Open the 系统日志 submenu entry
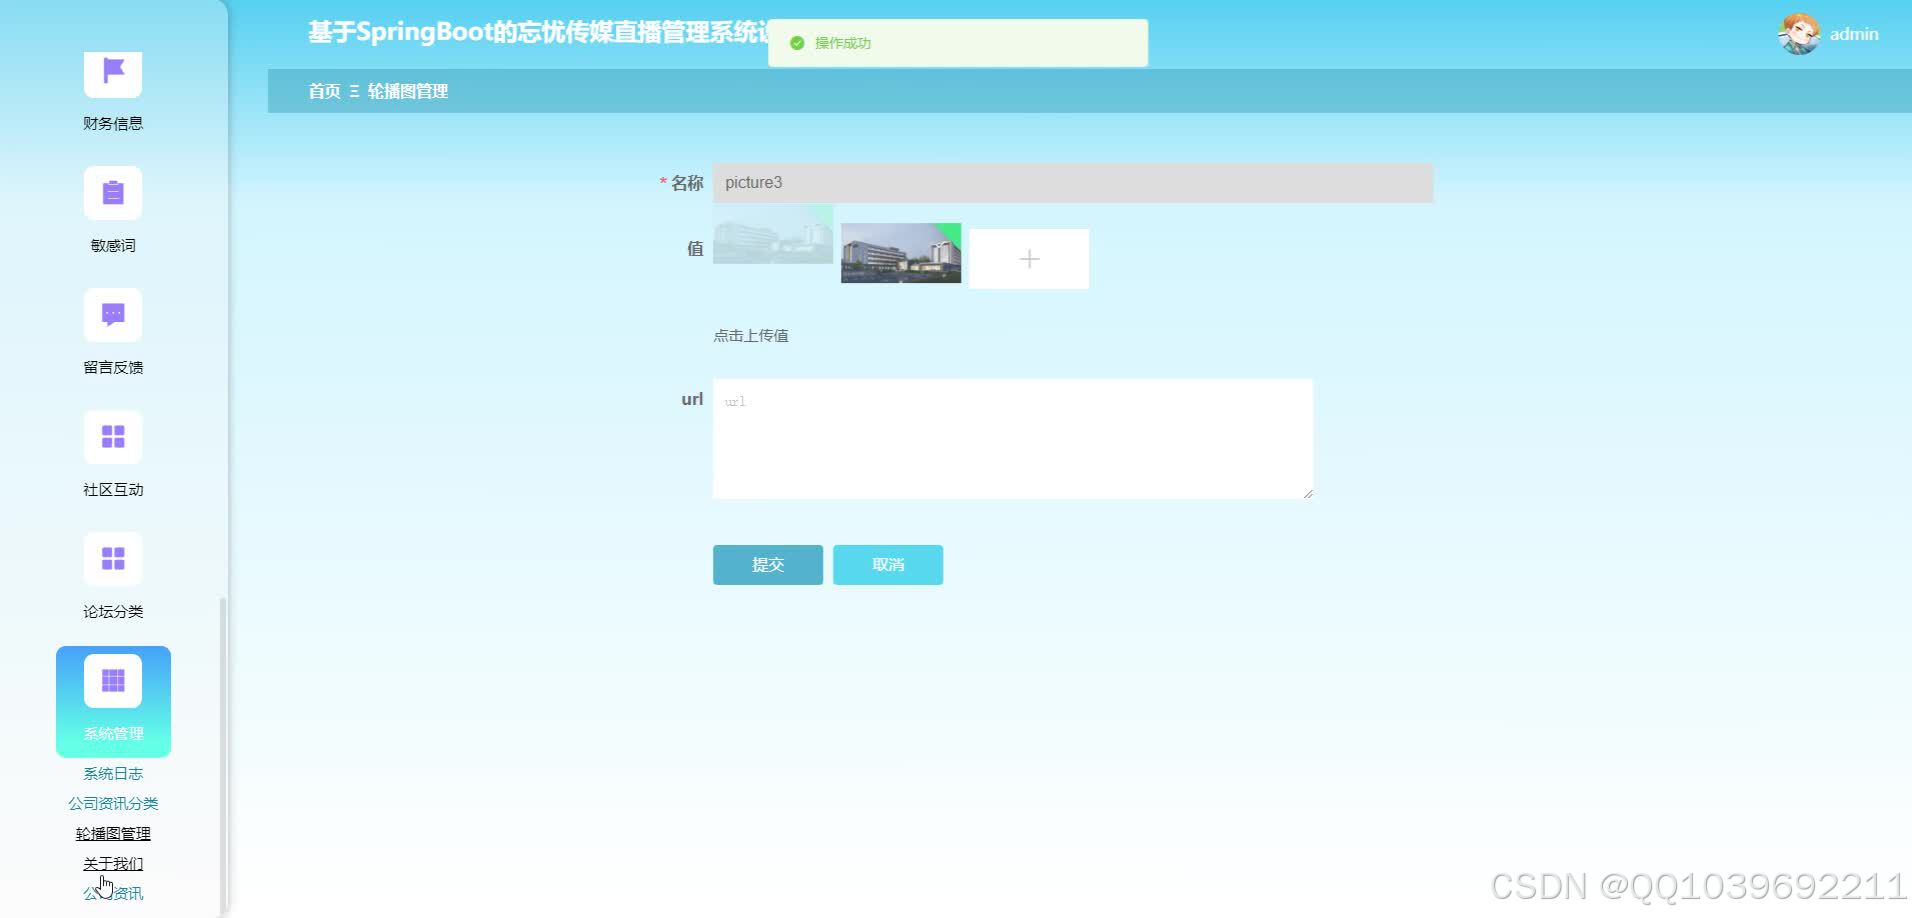 tap(113, 772)
